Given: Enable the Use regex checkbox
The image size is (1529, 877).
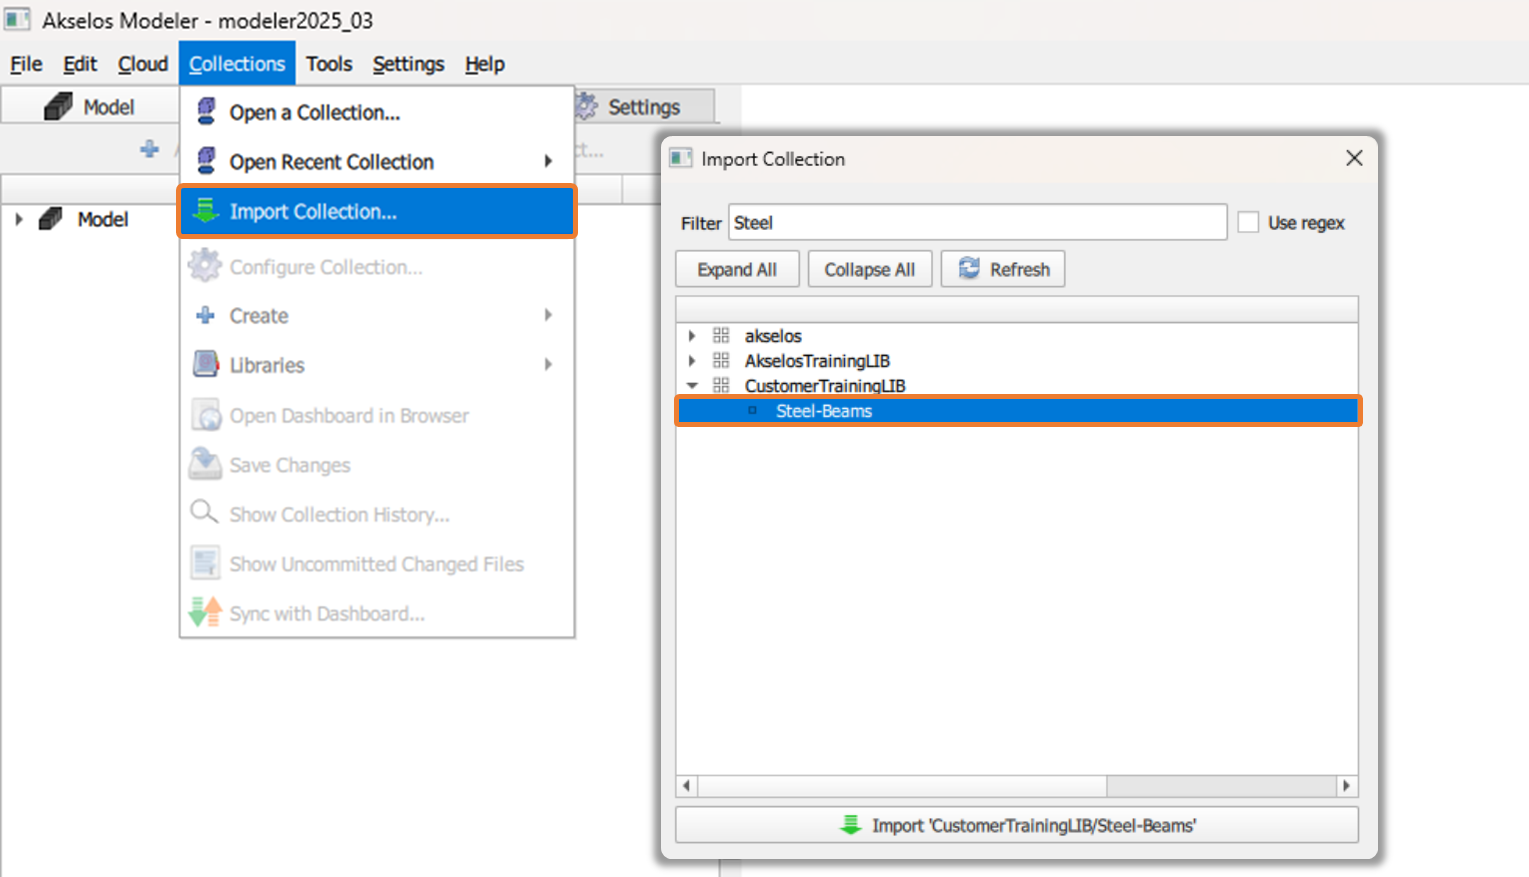Looking at the screenshot, I should [1248, 222].
